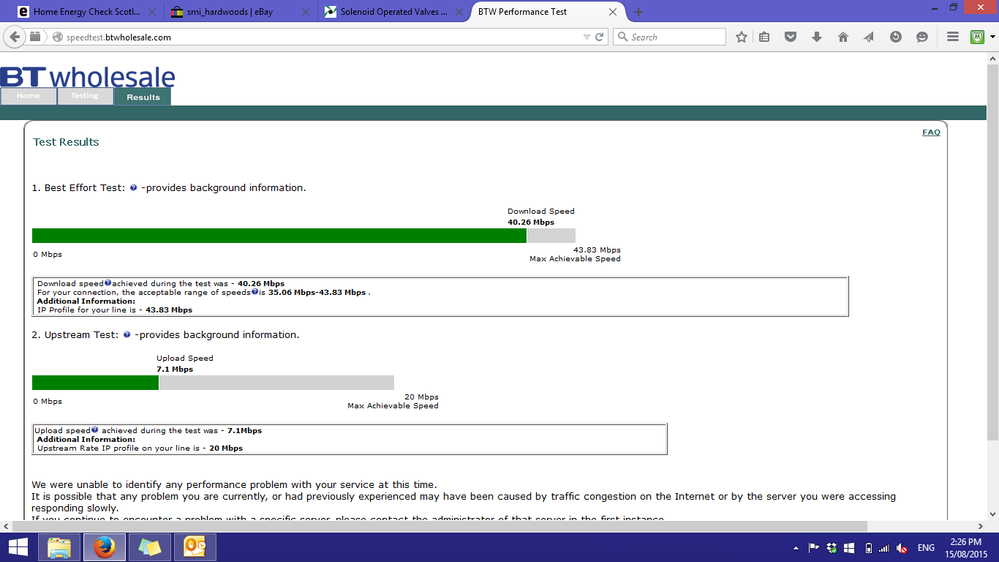Open File Explorer from the taskbar
999x562 pixels.
click(x=59, y=547)
